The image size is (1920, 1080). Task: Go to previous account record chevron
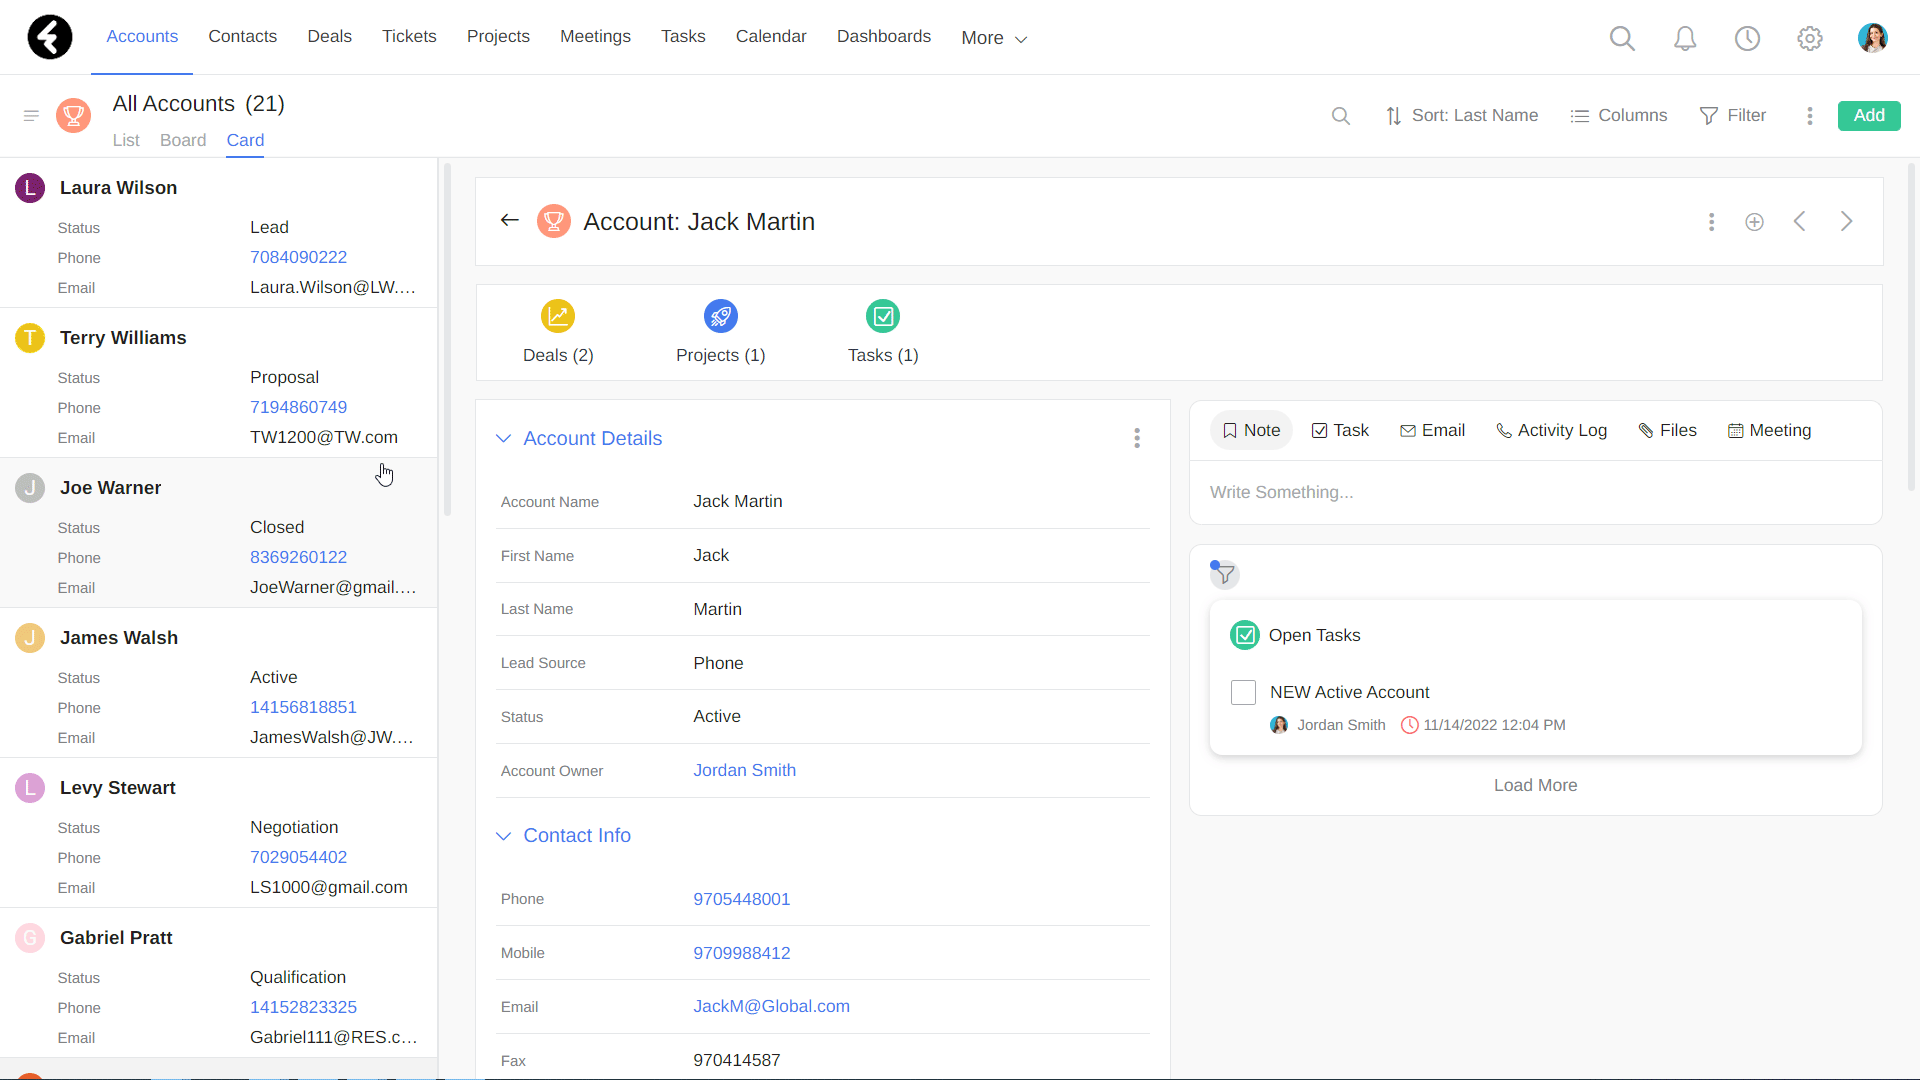click(1800, 222)
